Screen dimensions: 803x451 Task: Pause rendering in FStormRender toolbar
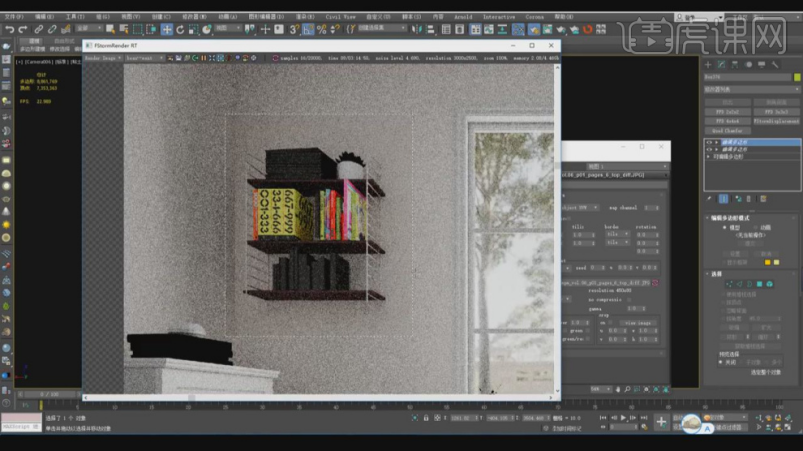coord(204,58)
